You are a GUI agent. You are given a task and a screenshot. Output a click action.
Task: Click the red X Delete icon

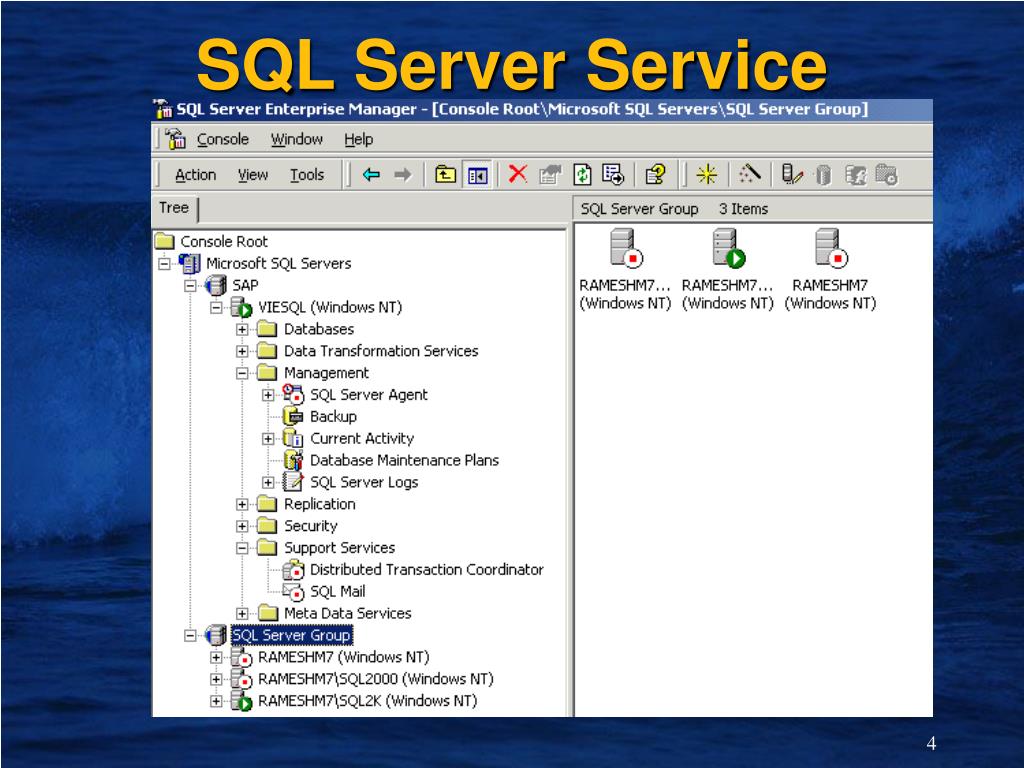(518, 174)
